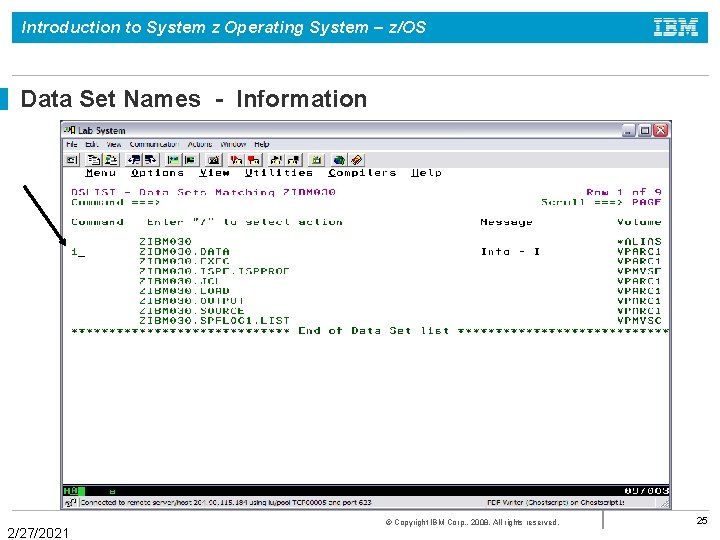The image size is (720, 540).
Task: Start macro recording with the Record icon
Action: 236,160
